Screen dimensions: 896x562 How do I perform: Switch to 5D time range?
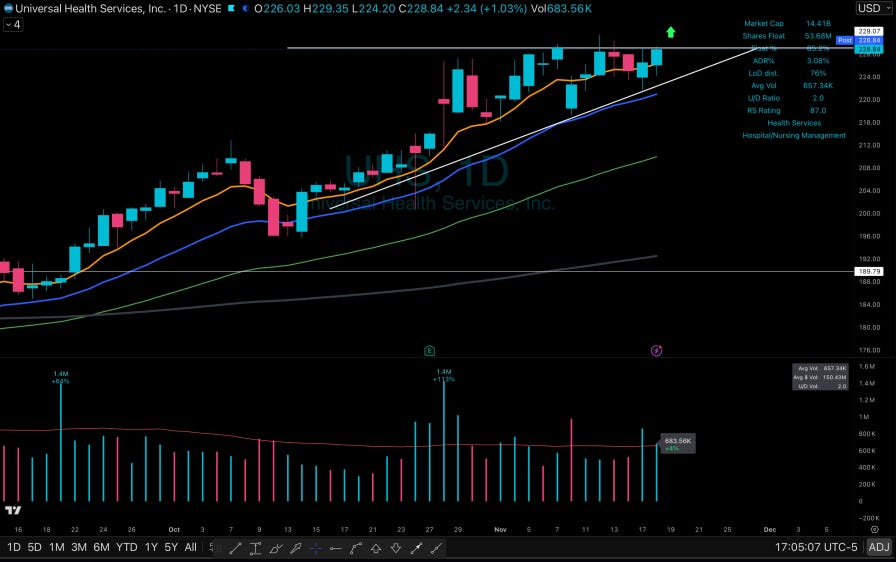35,547
